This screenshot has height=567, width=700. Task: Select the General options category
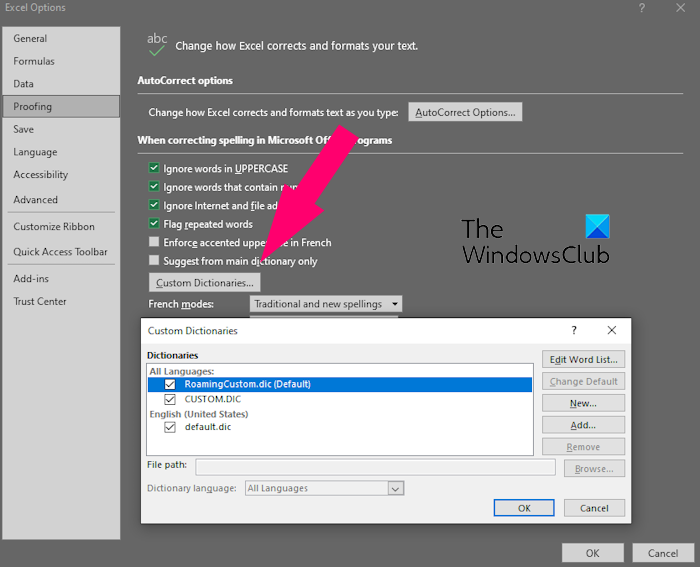[x=61, y=38]
